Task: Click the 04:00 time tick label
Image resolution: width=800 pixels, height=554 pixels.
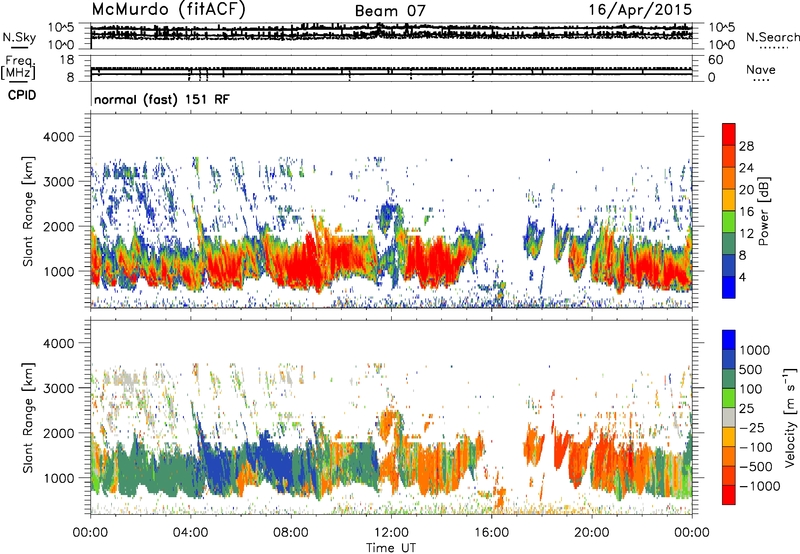Action: pyautogui.click(x=190, y=533)
